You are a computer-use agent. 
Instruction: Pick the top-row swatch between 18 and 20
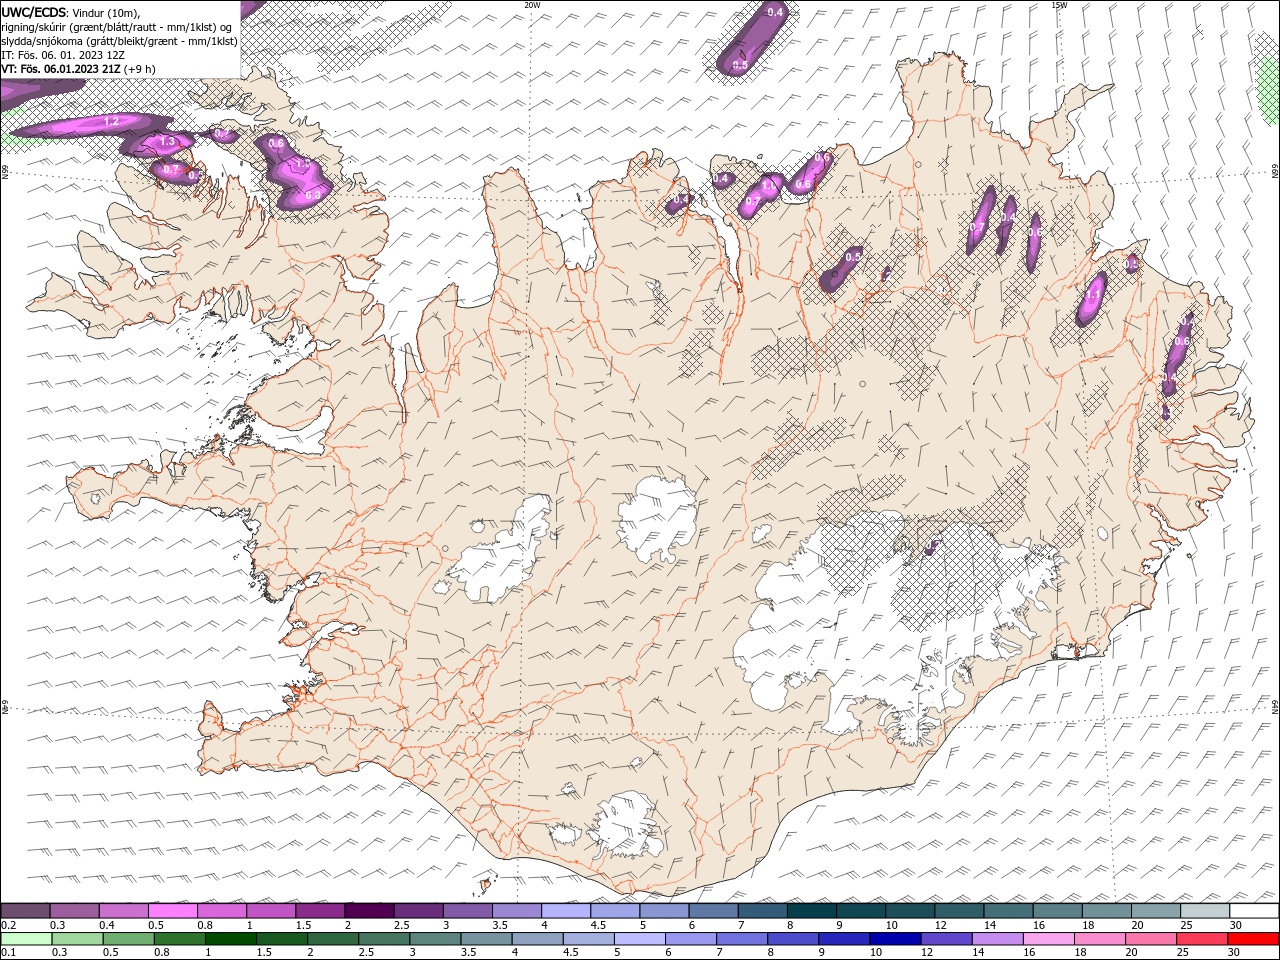(x=1106, y=911)
